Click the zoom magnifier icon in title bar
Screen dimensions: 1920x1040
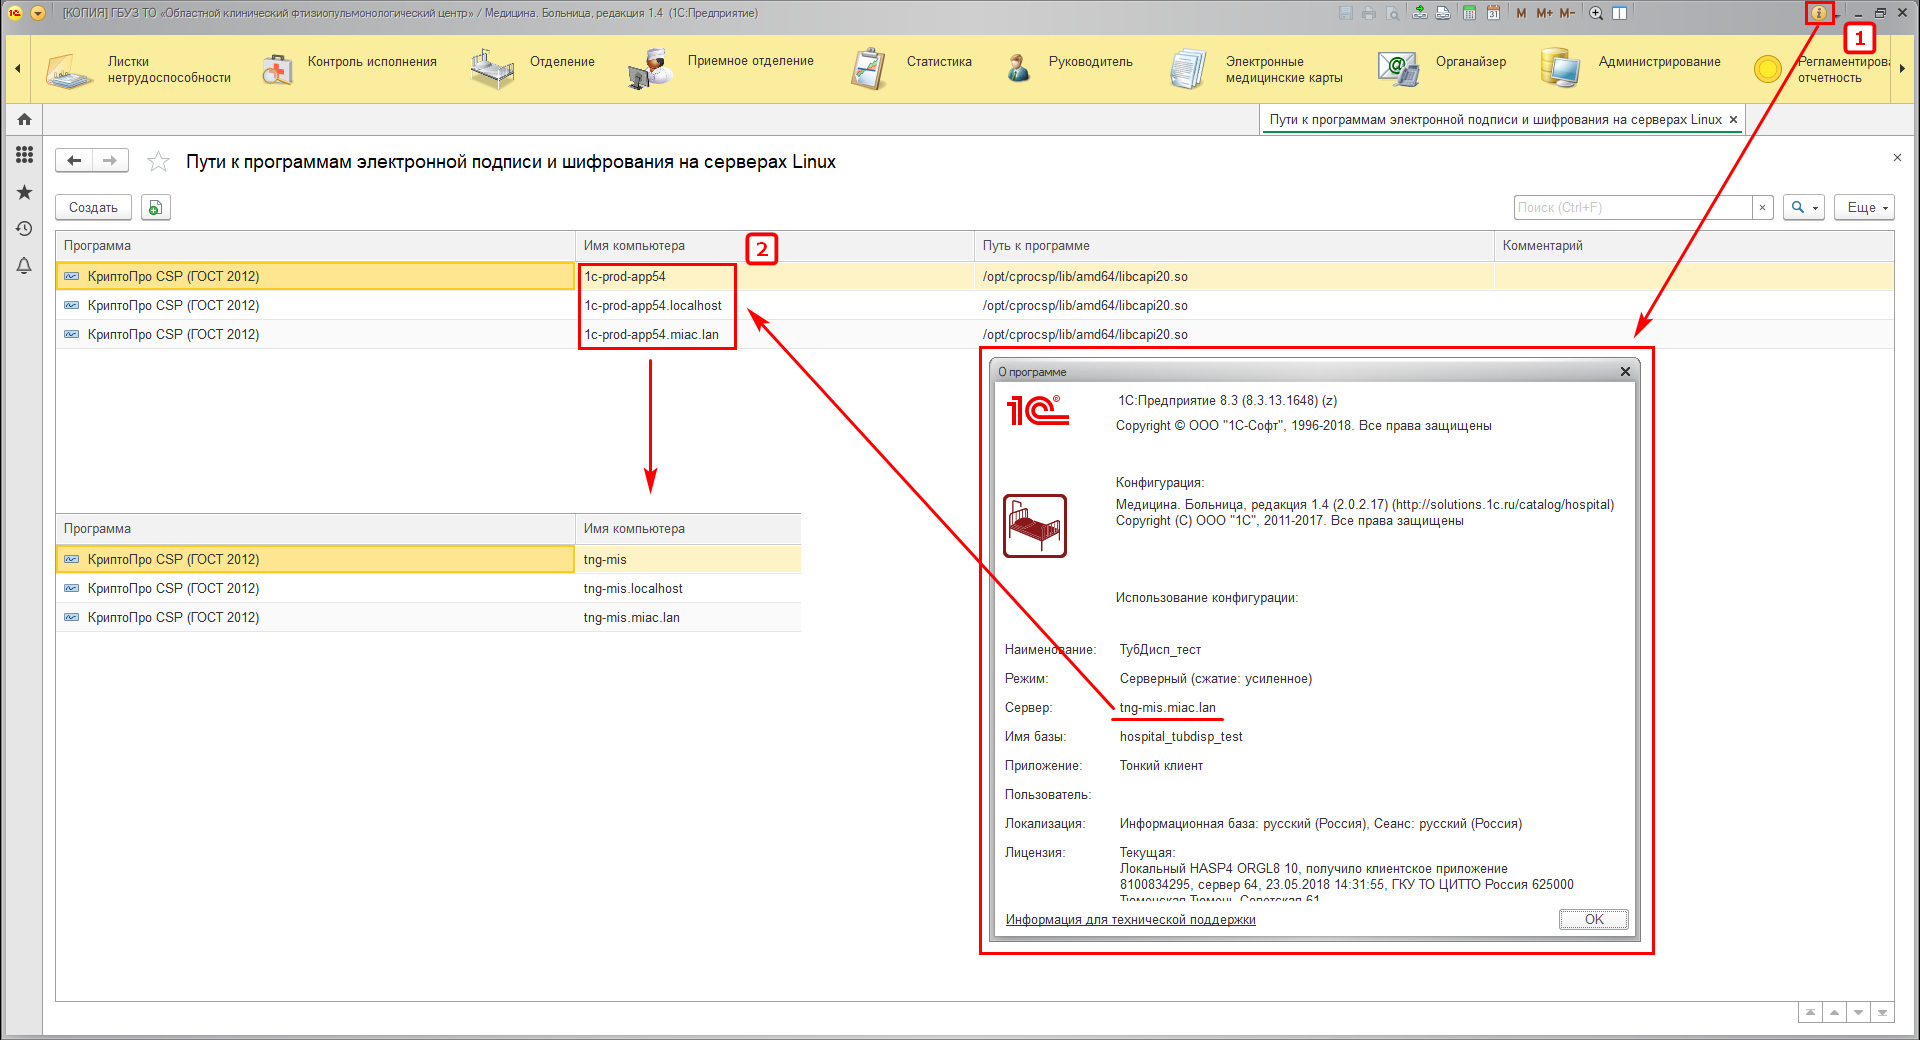tap(1596, 13)
